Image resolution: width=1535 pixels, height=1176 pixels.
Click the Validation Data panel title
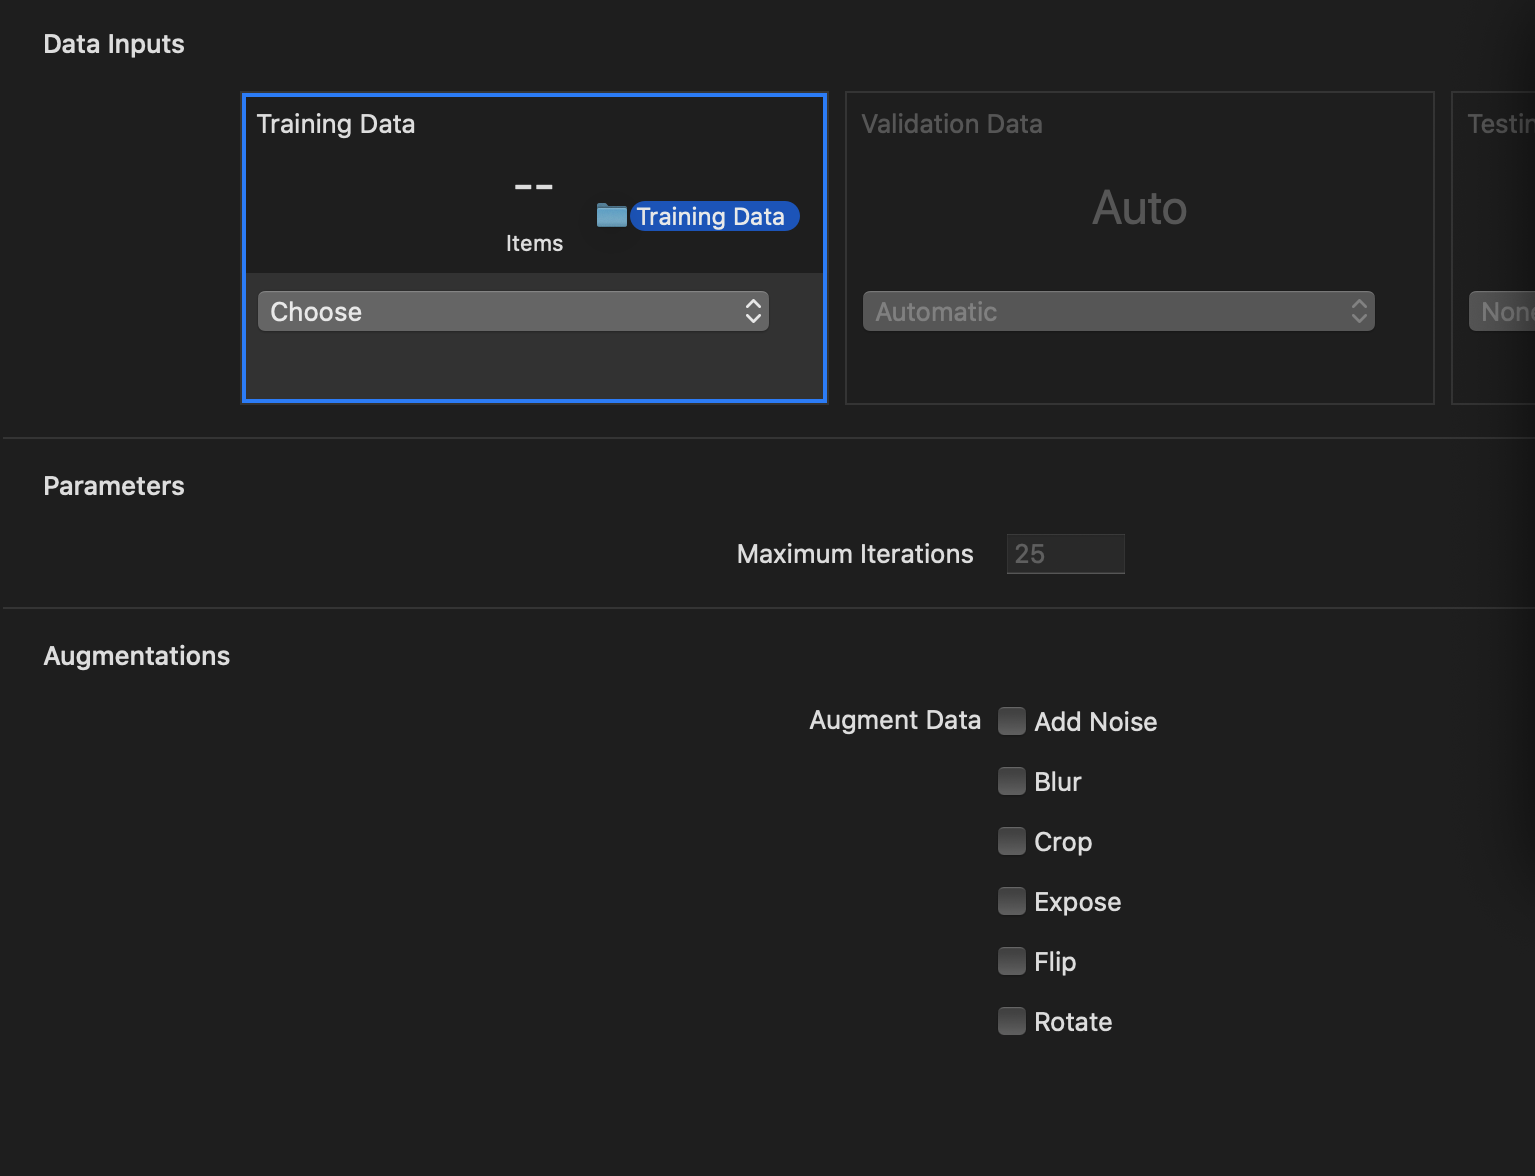(x=951, y=124)
